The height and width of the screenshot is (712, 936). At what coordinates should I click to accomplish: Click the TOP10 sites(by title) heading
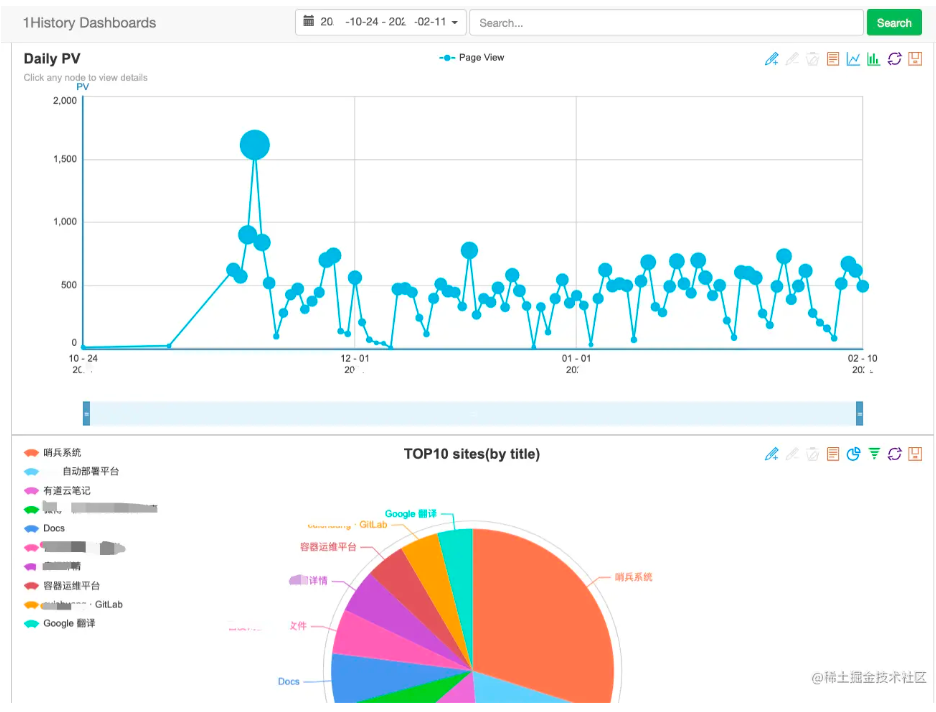472,454
